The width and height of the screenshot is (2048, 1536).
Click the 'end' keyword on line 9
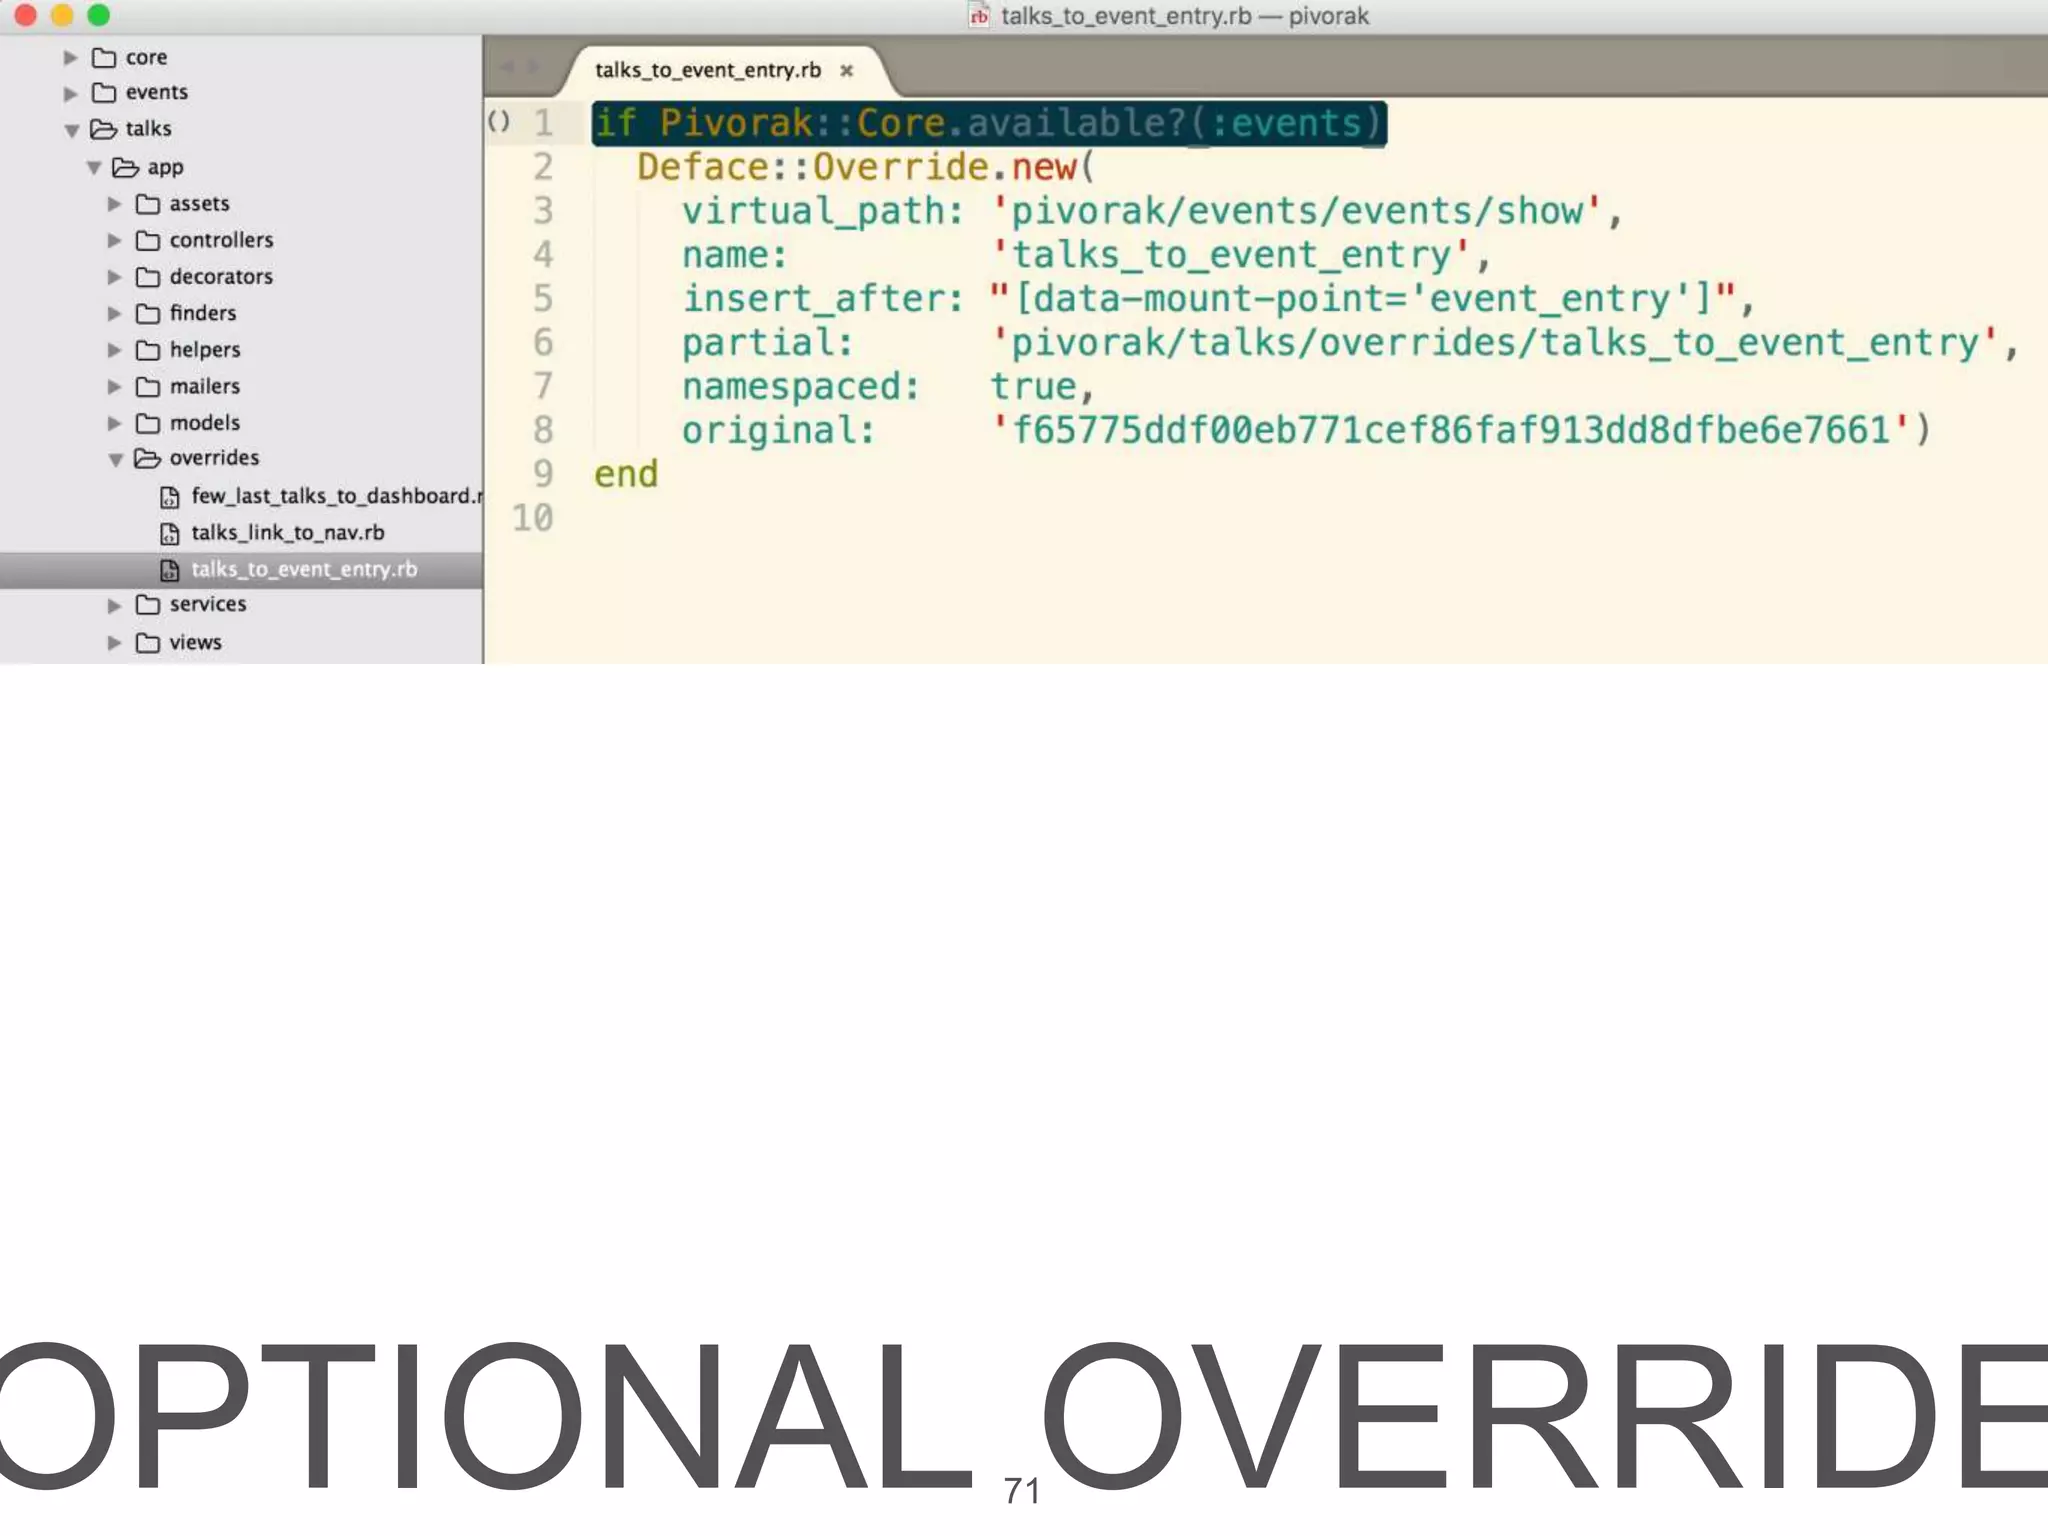coord(626,475)
